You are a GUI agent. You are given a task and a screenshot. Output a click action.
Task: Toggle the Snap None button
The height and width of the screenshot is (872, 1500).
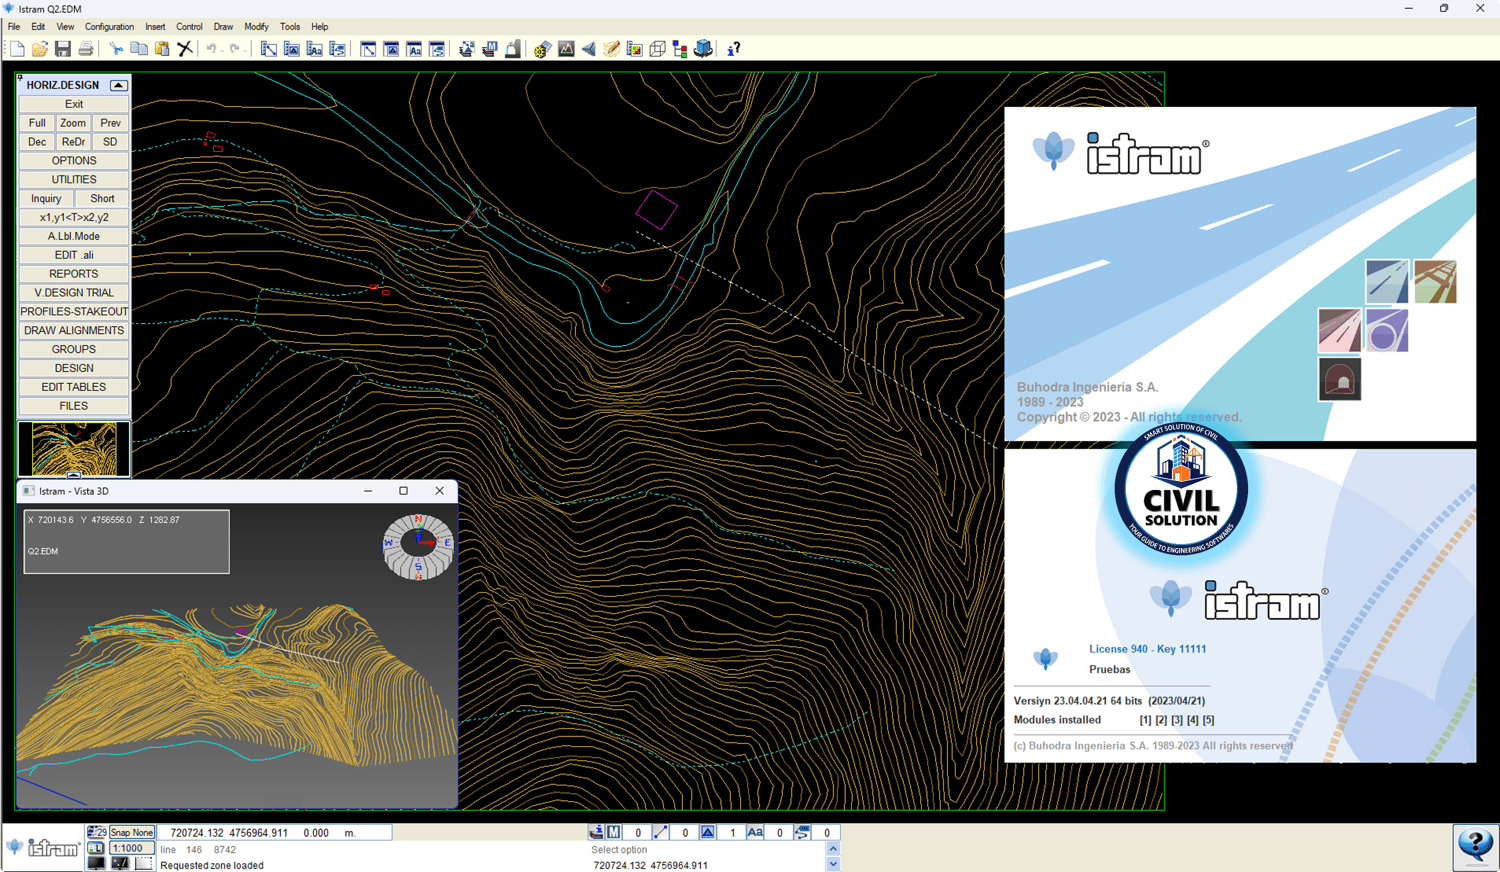click(x=131, y=832)
